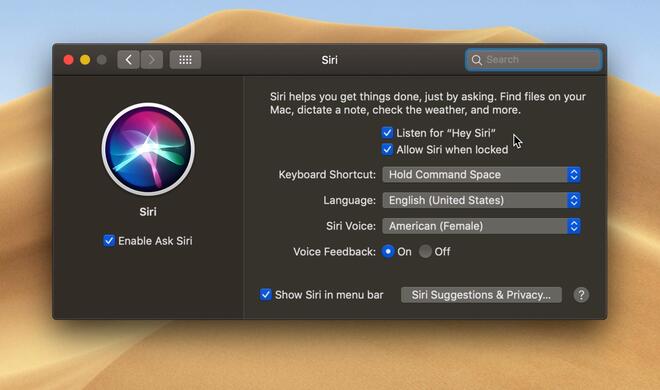Uncheck Allow Siri when locked

point(387,149)
